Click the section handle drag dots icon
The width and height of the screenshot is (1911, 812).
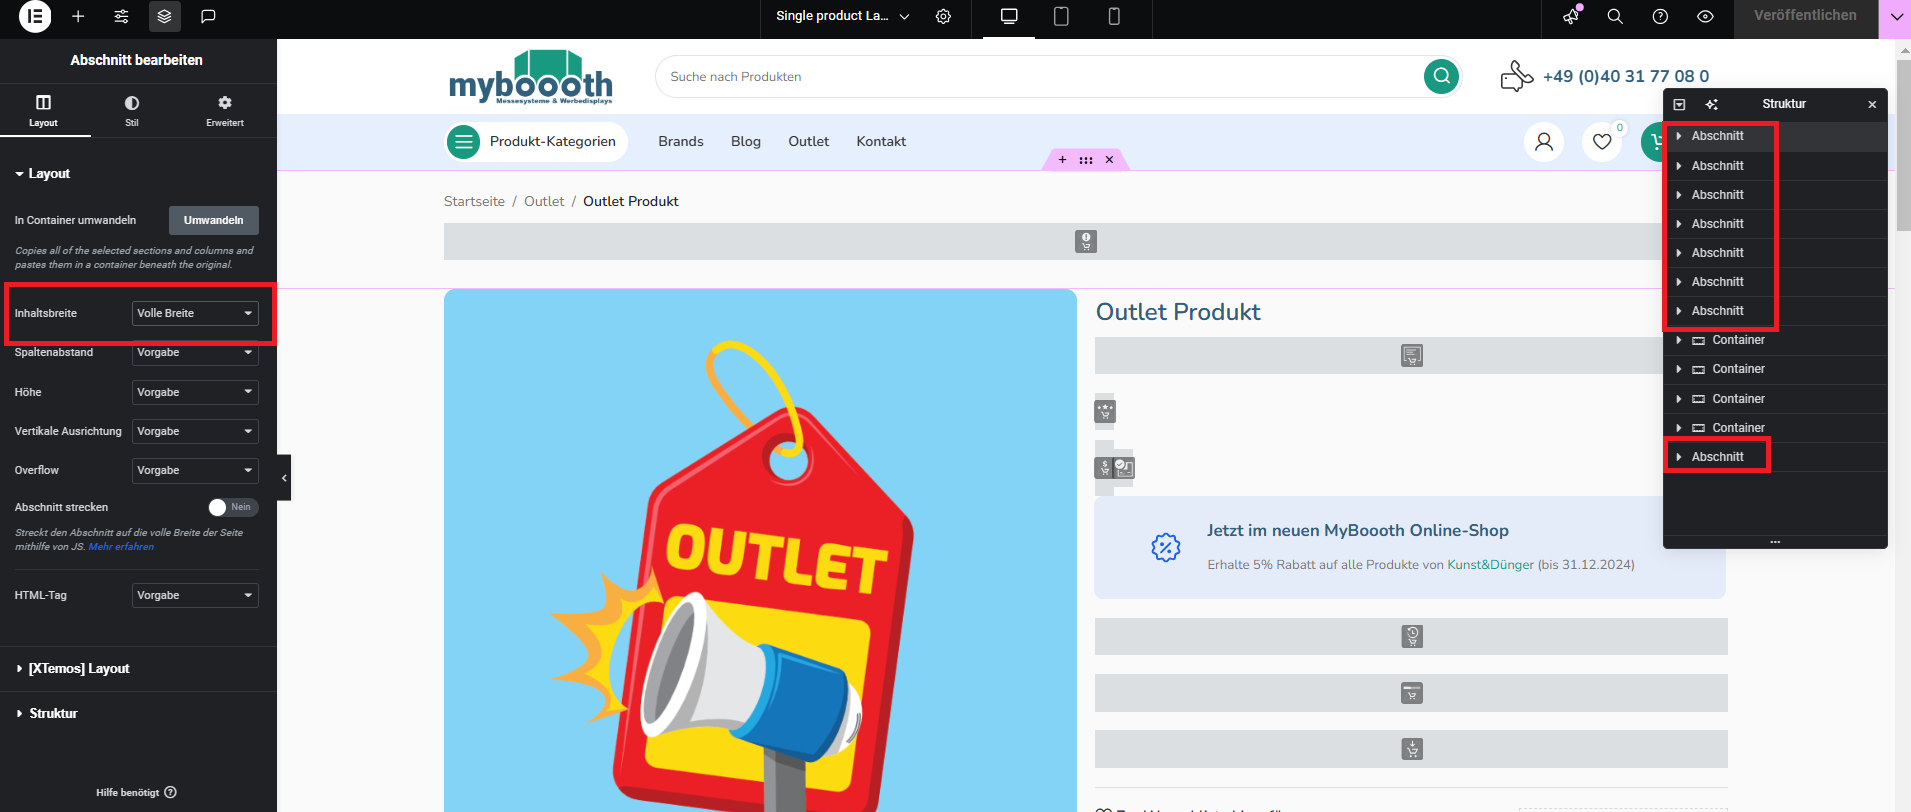[1086, 160]
